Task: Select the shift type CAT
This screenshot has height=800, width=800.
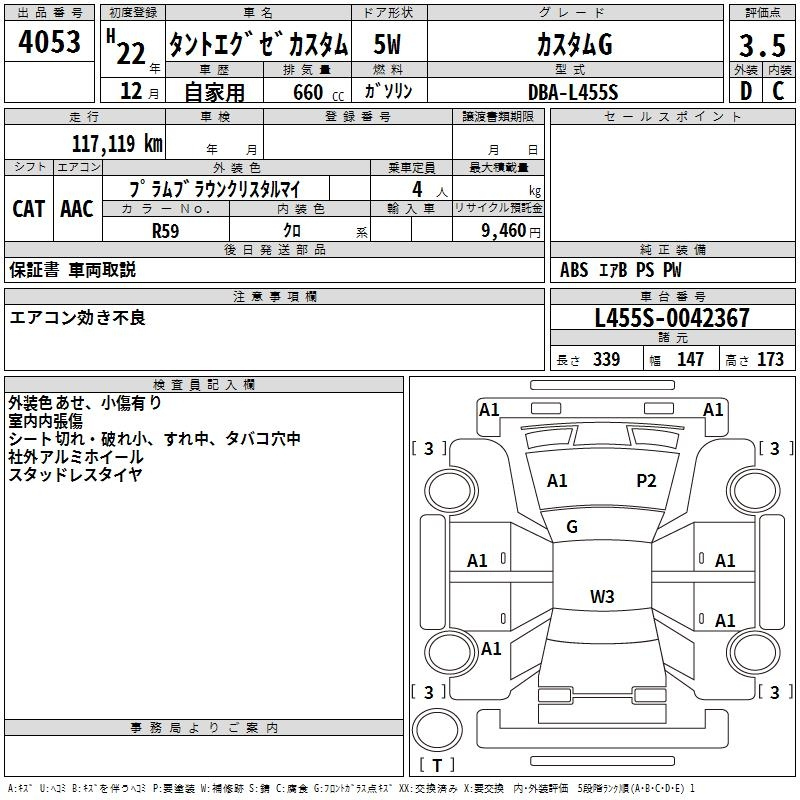Action: (x=29, y=209)
